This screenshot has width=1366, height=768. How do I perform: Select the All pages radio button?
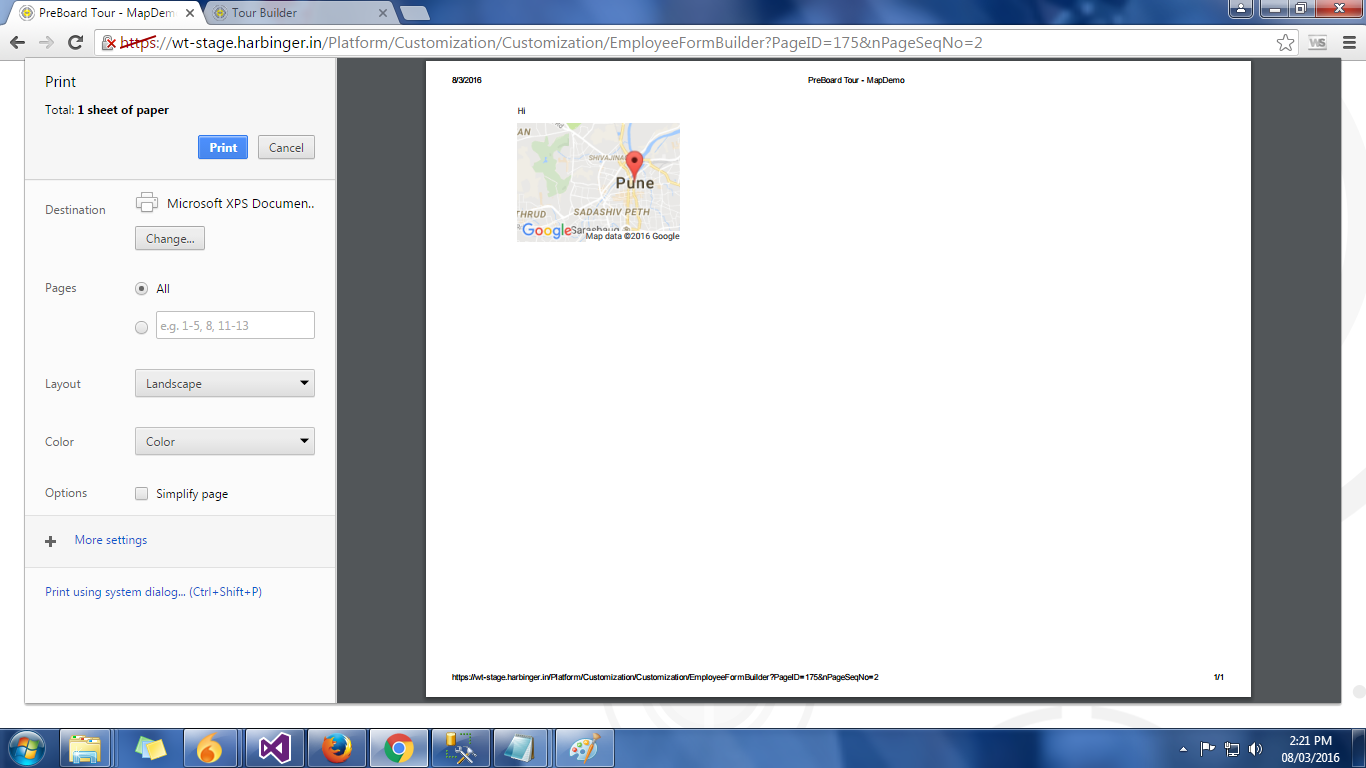point(142,289)
